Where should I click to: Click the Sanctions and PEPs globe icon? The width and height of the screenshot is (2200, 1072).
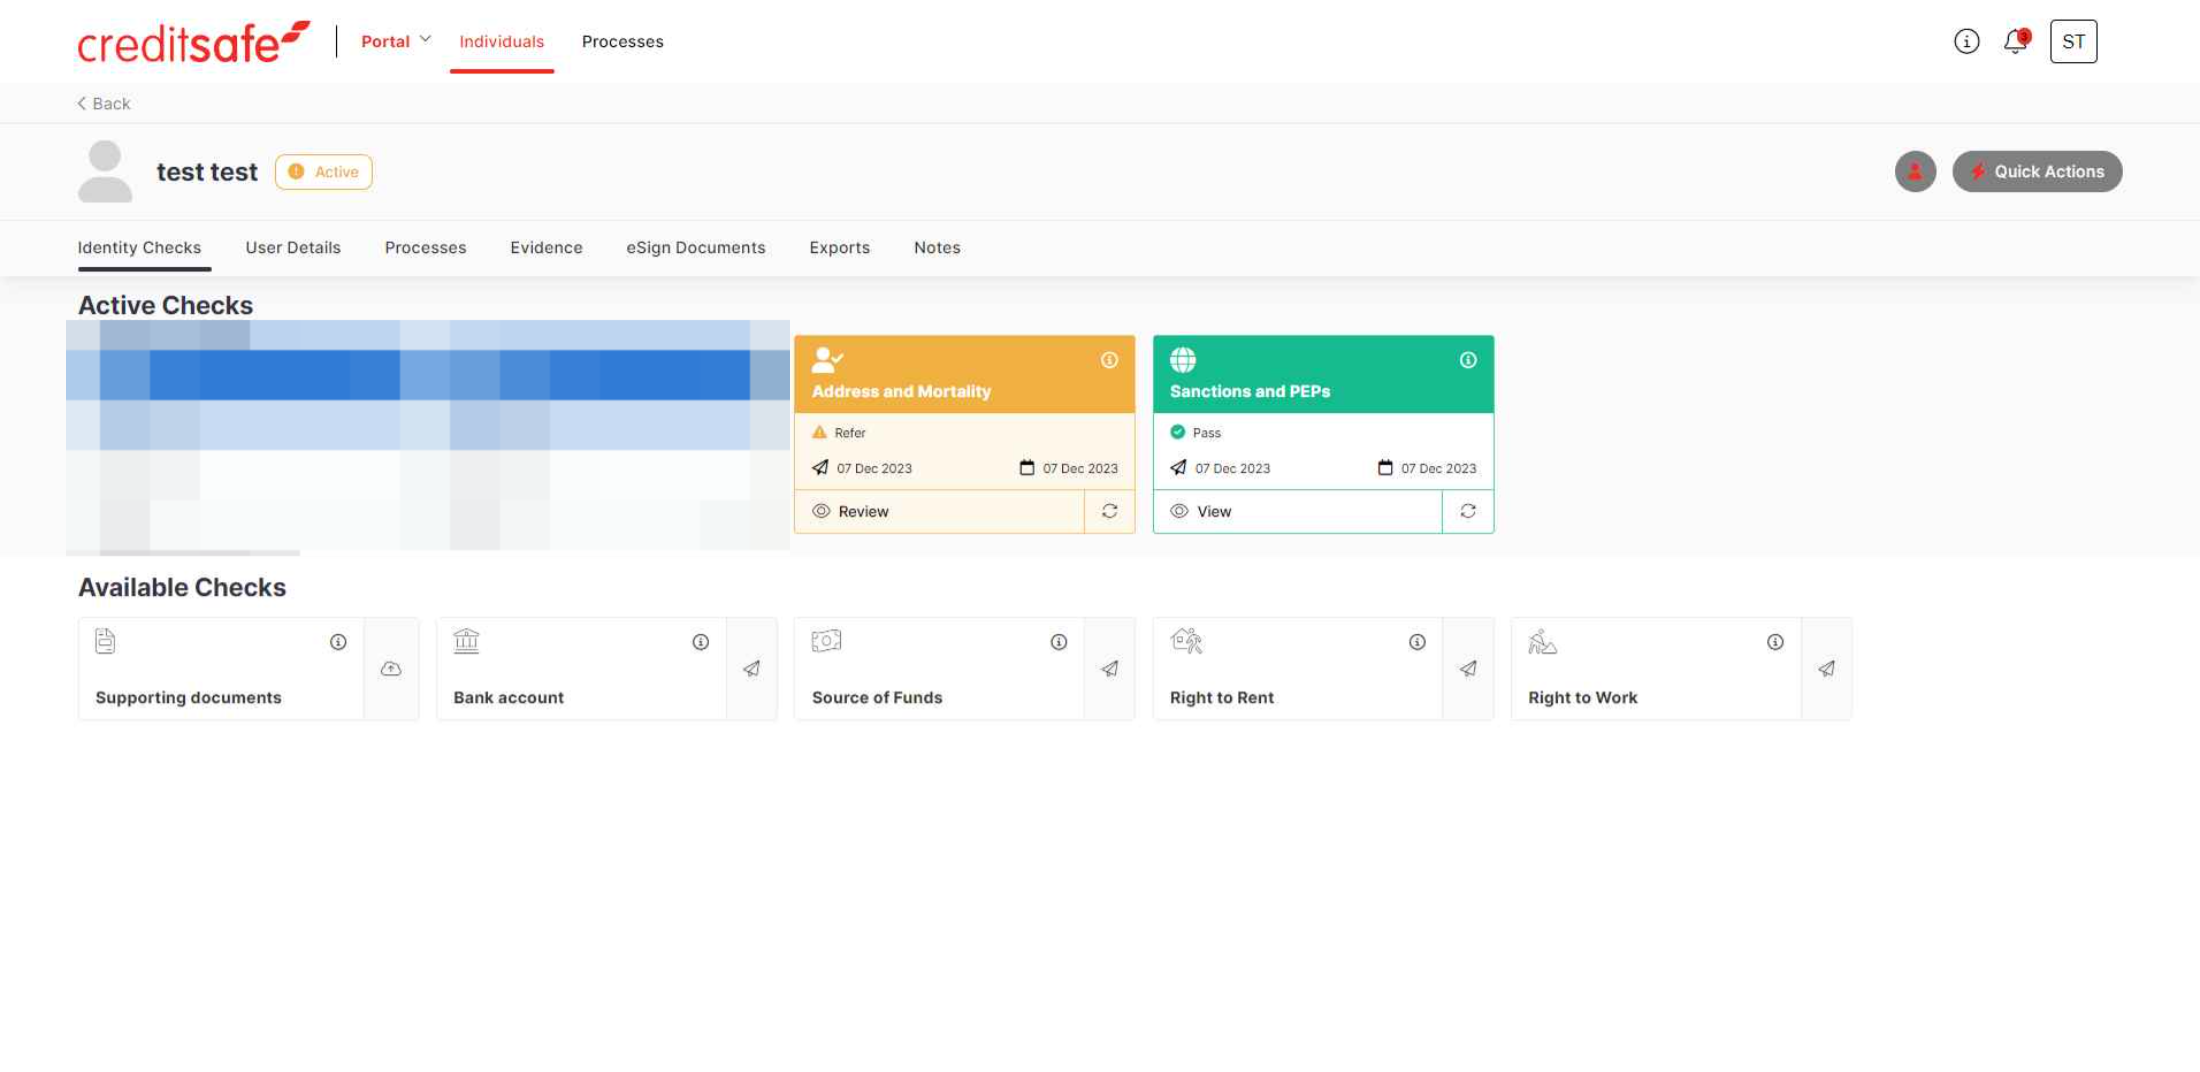(1182, 359)
